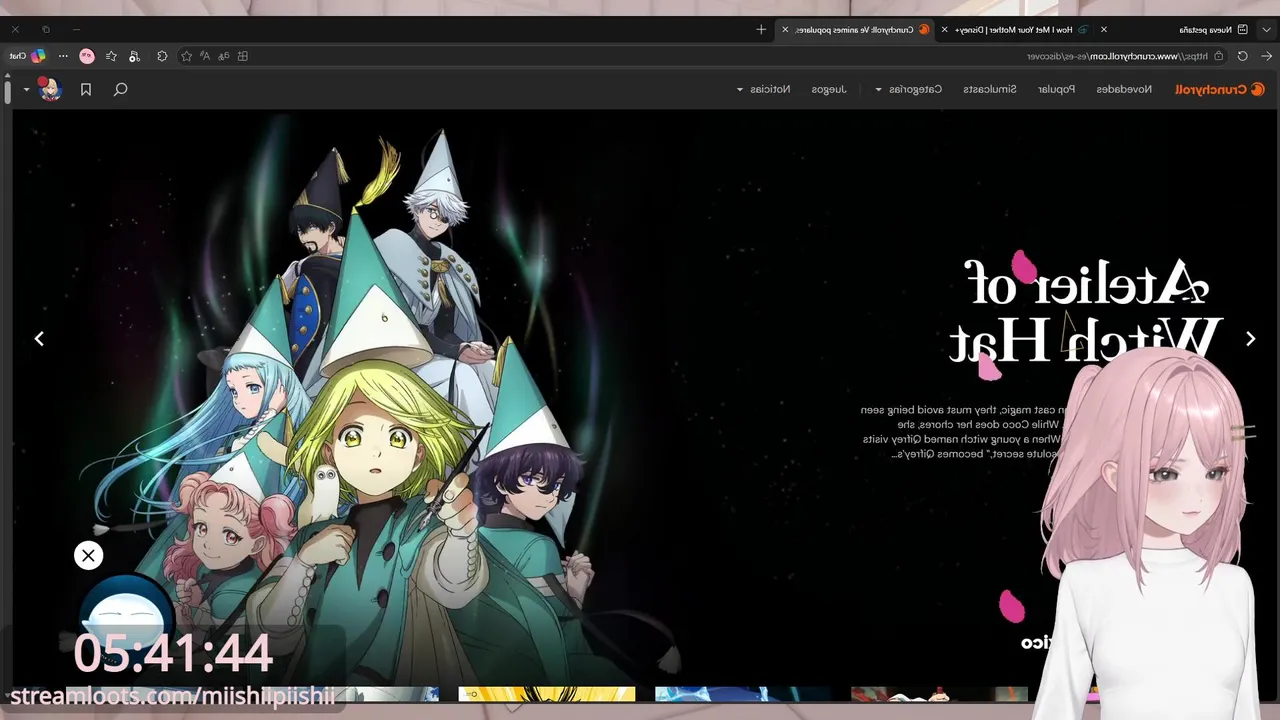Screen dimensions: 1280x720
Task: Click the chevron arrow at the carousel's left edge
Action: pyautogui.click(x=39, y=339)
